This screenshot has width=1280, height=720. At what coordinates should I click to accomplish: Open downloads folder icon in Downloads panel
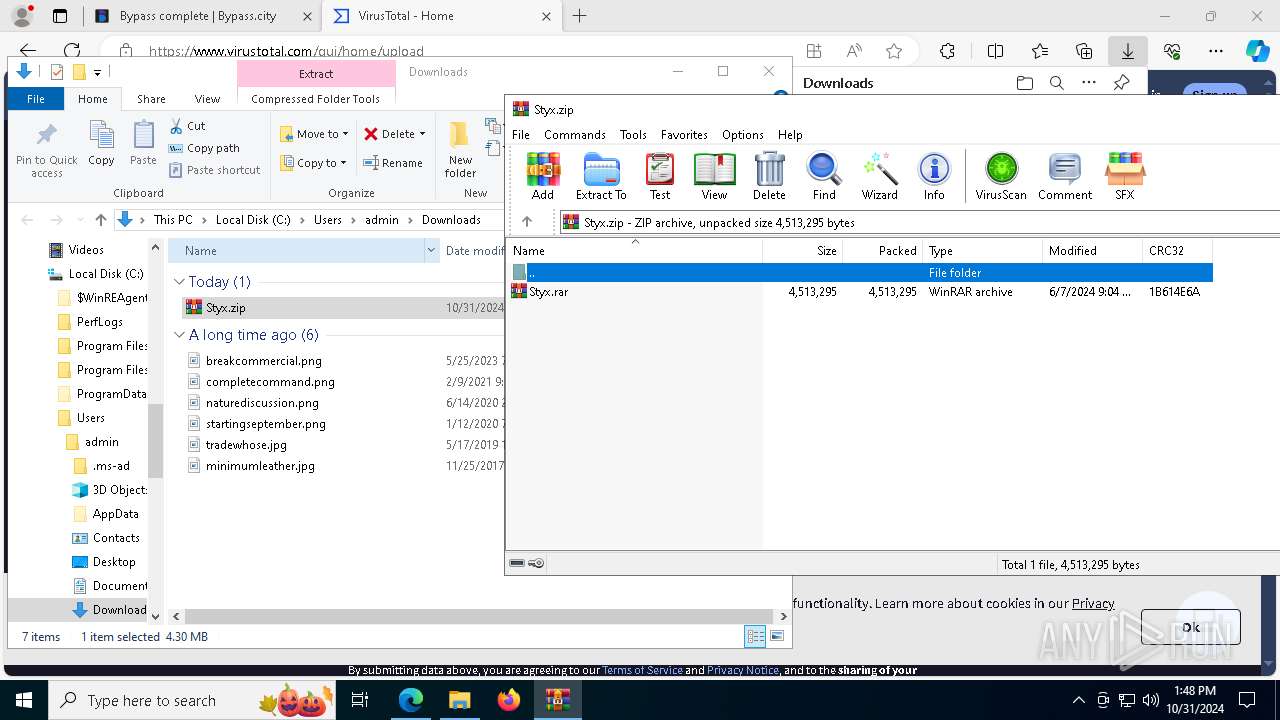(1024, 83)
